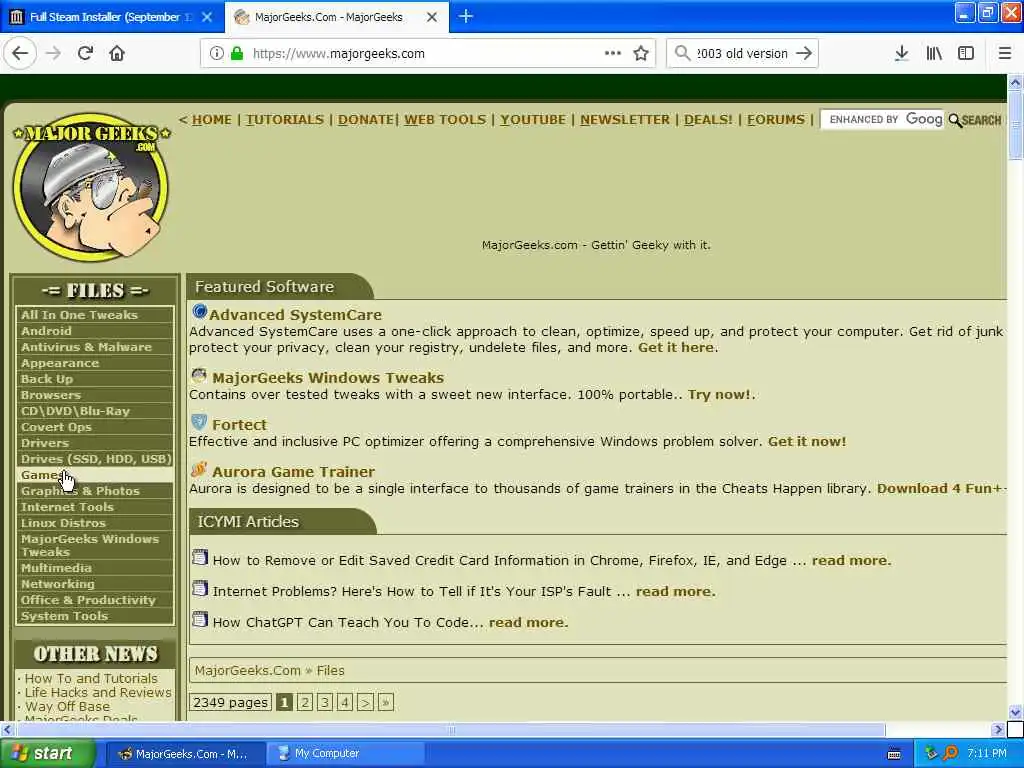
Task: Open the DONATE menu link
Action: 365,120
